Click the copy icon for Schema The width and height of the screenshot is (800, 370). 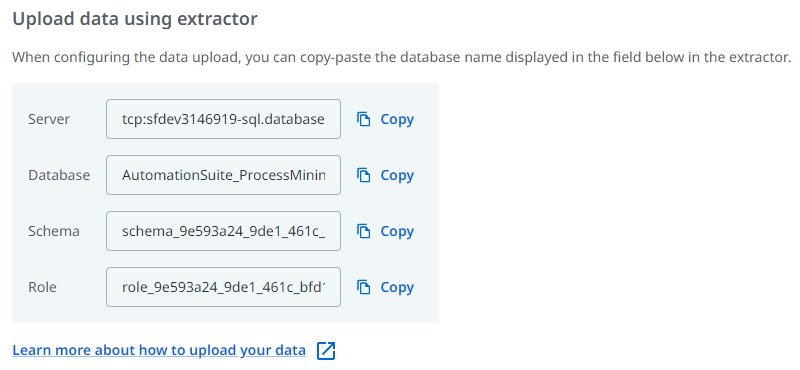click(363, 231)
